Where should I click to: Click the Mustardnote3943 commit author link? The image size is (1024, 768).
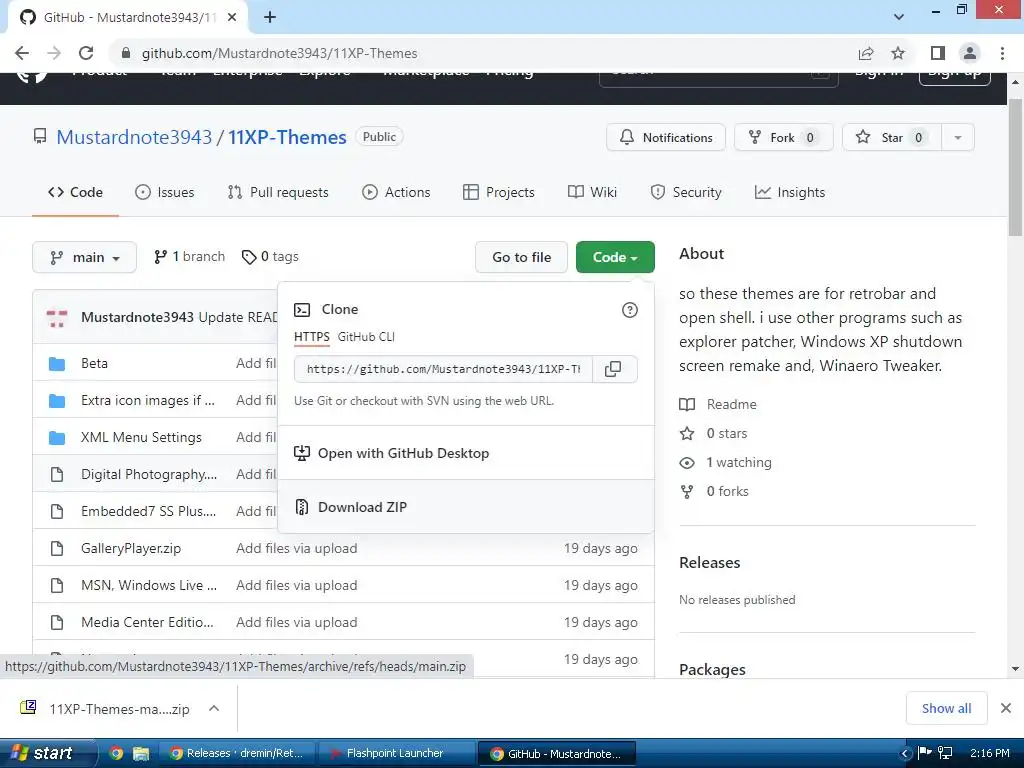point(137,317)
